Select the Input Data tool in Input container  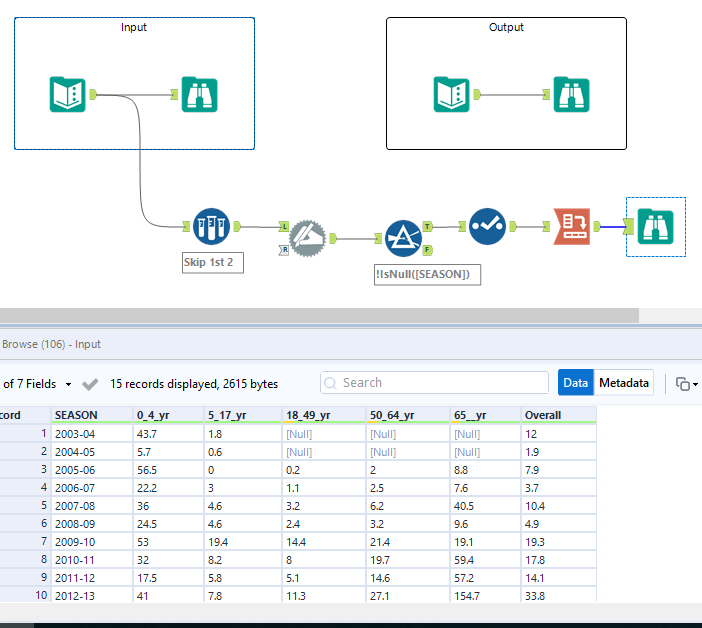pyautogui.click(x=67, y=94)
